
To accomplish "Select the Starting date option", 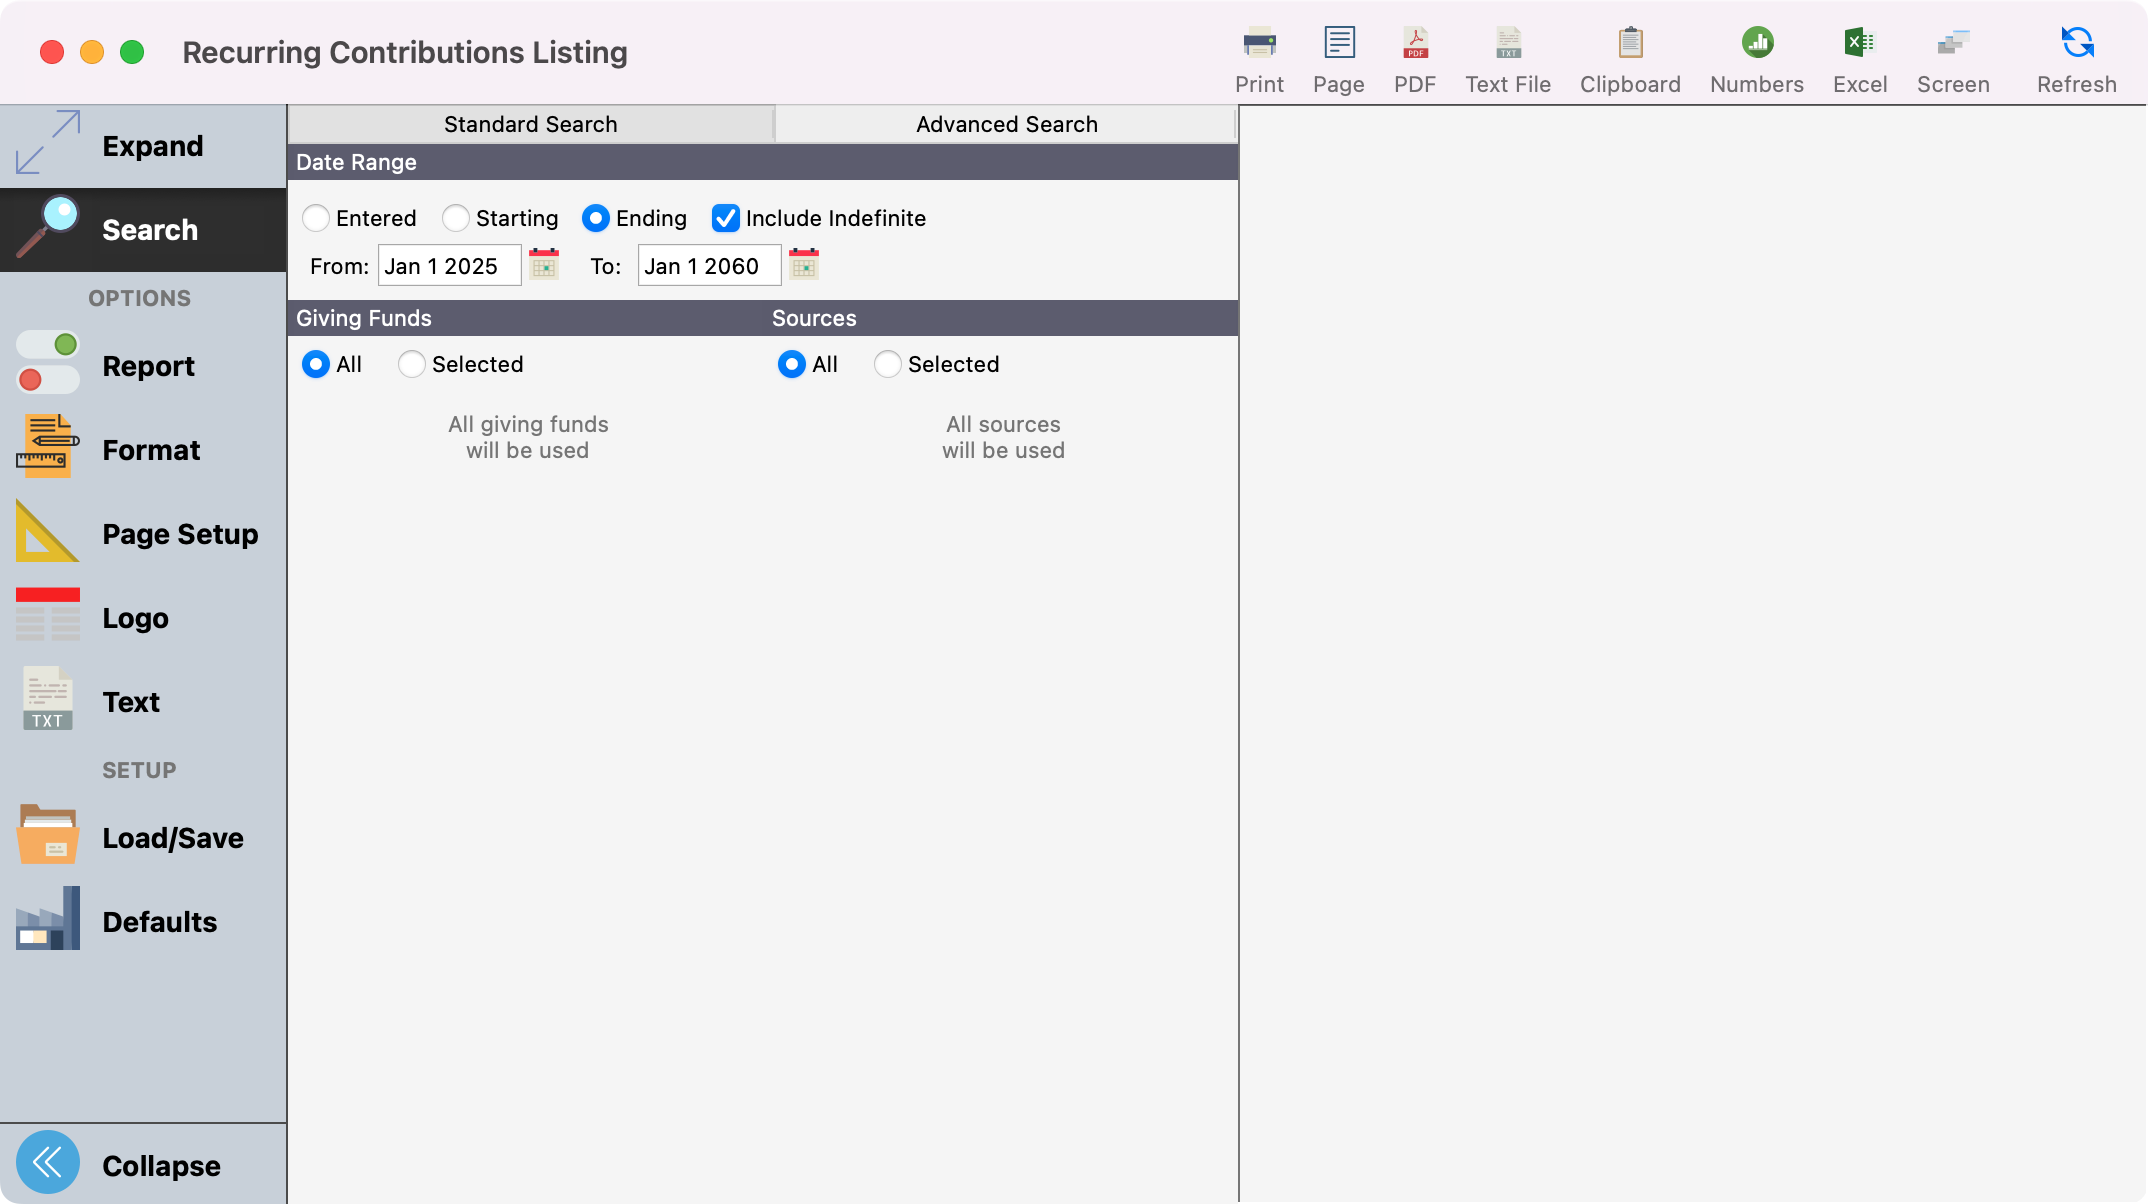I will point(457,218).
